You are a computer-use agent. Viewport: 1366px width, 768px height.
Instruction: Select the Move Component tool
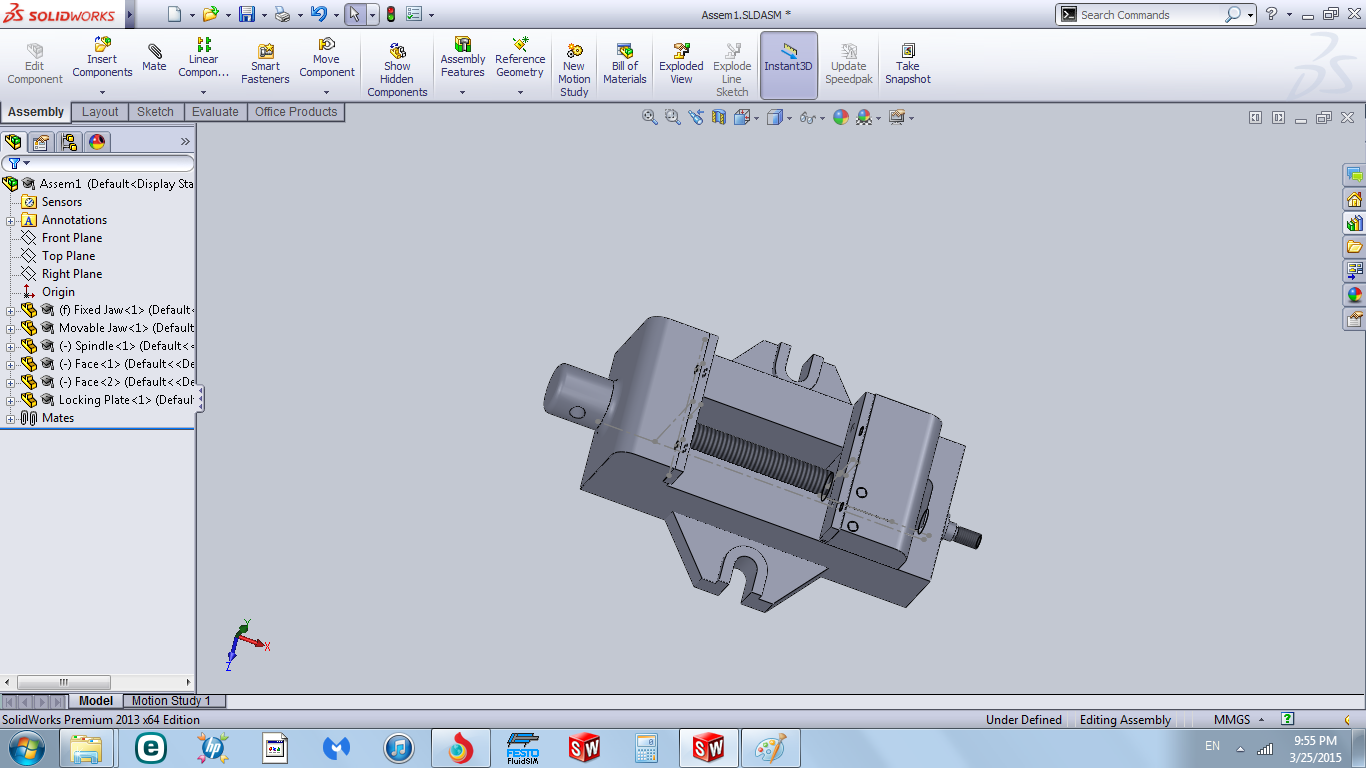pyautogui.click(x=327, y=58)
